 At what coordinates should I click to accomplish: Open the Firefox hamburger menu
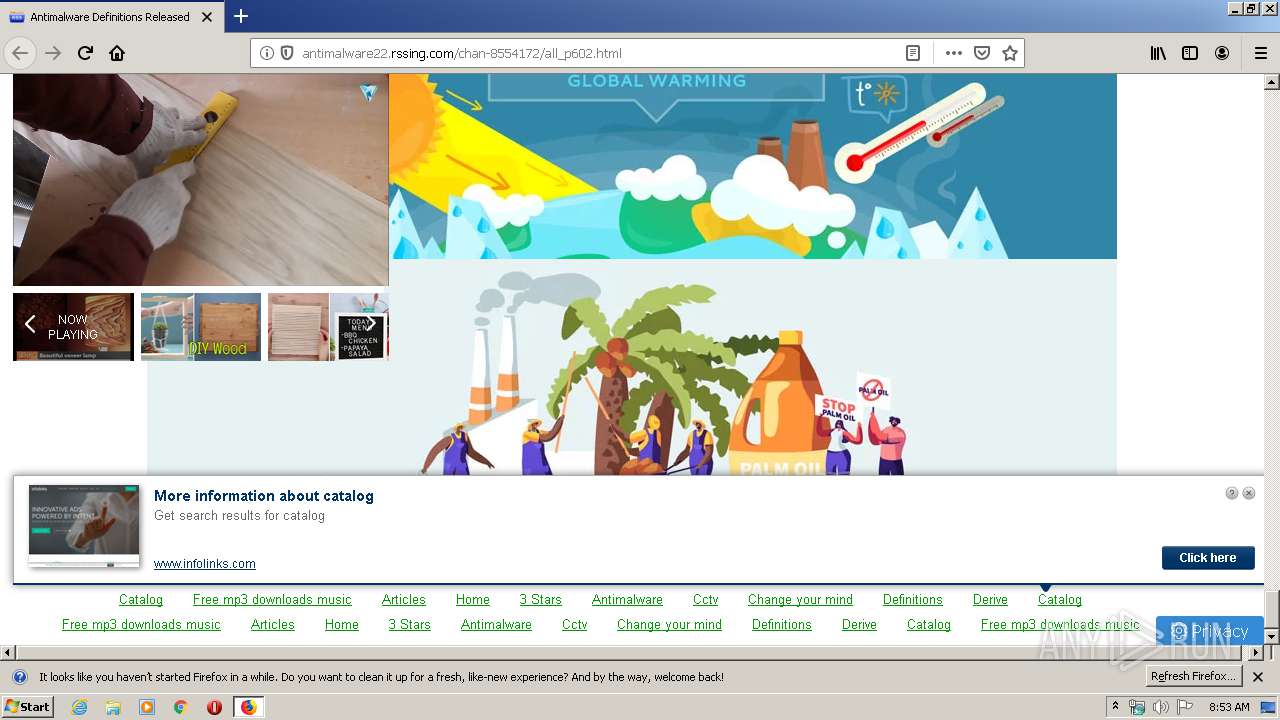1261,53
